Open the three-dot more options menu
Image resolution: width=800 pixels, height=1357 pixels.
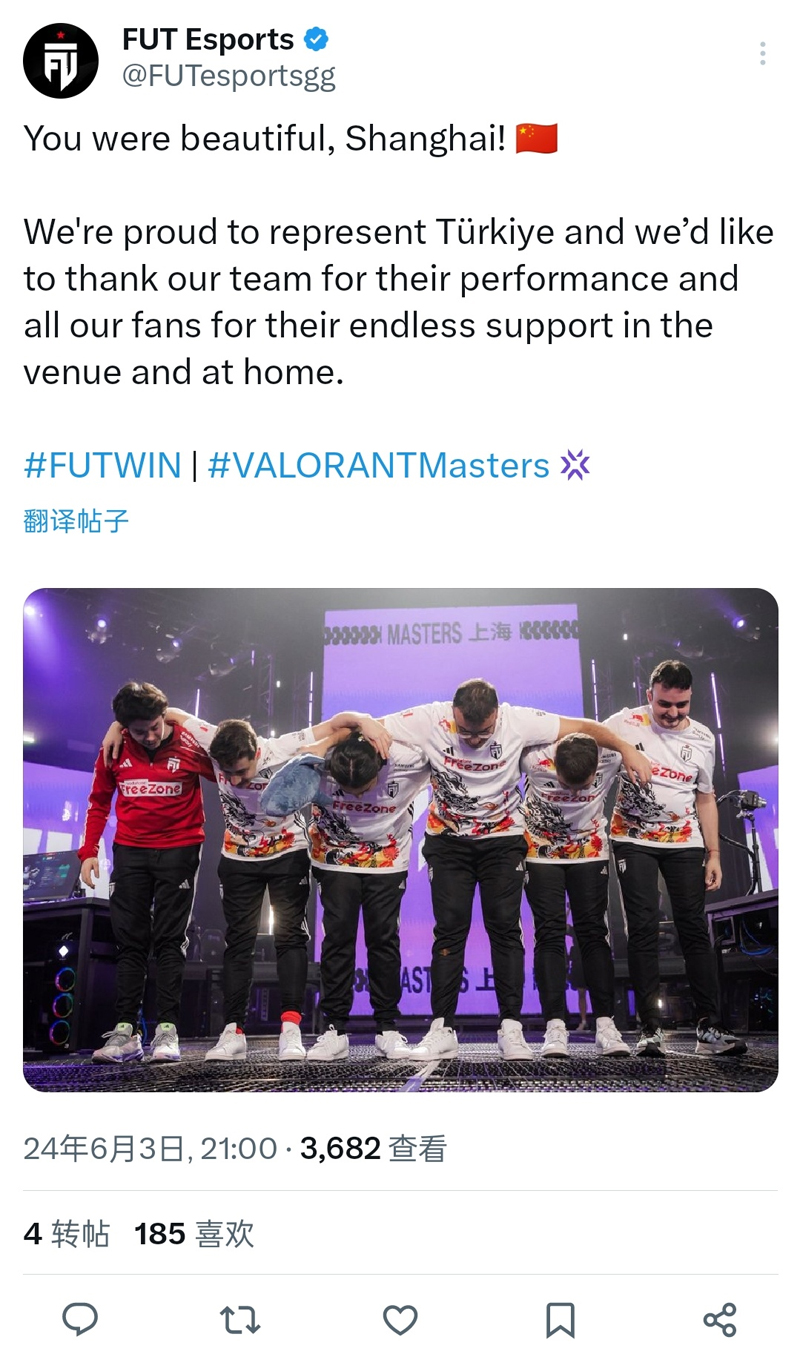[x=763, y=54]
